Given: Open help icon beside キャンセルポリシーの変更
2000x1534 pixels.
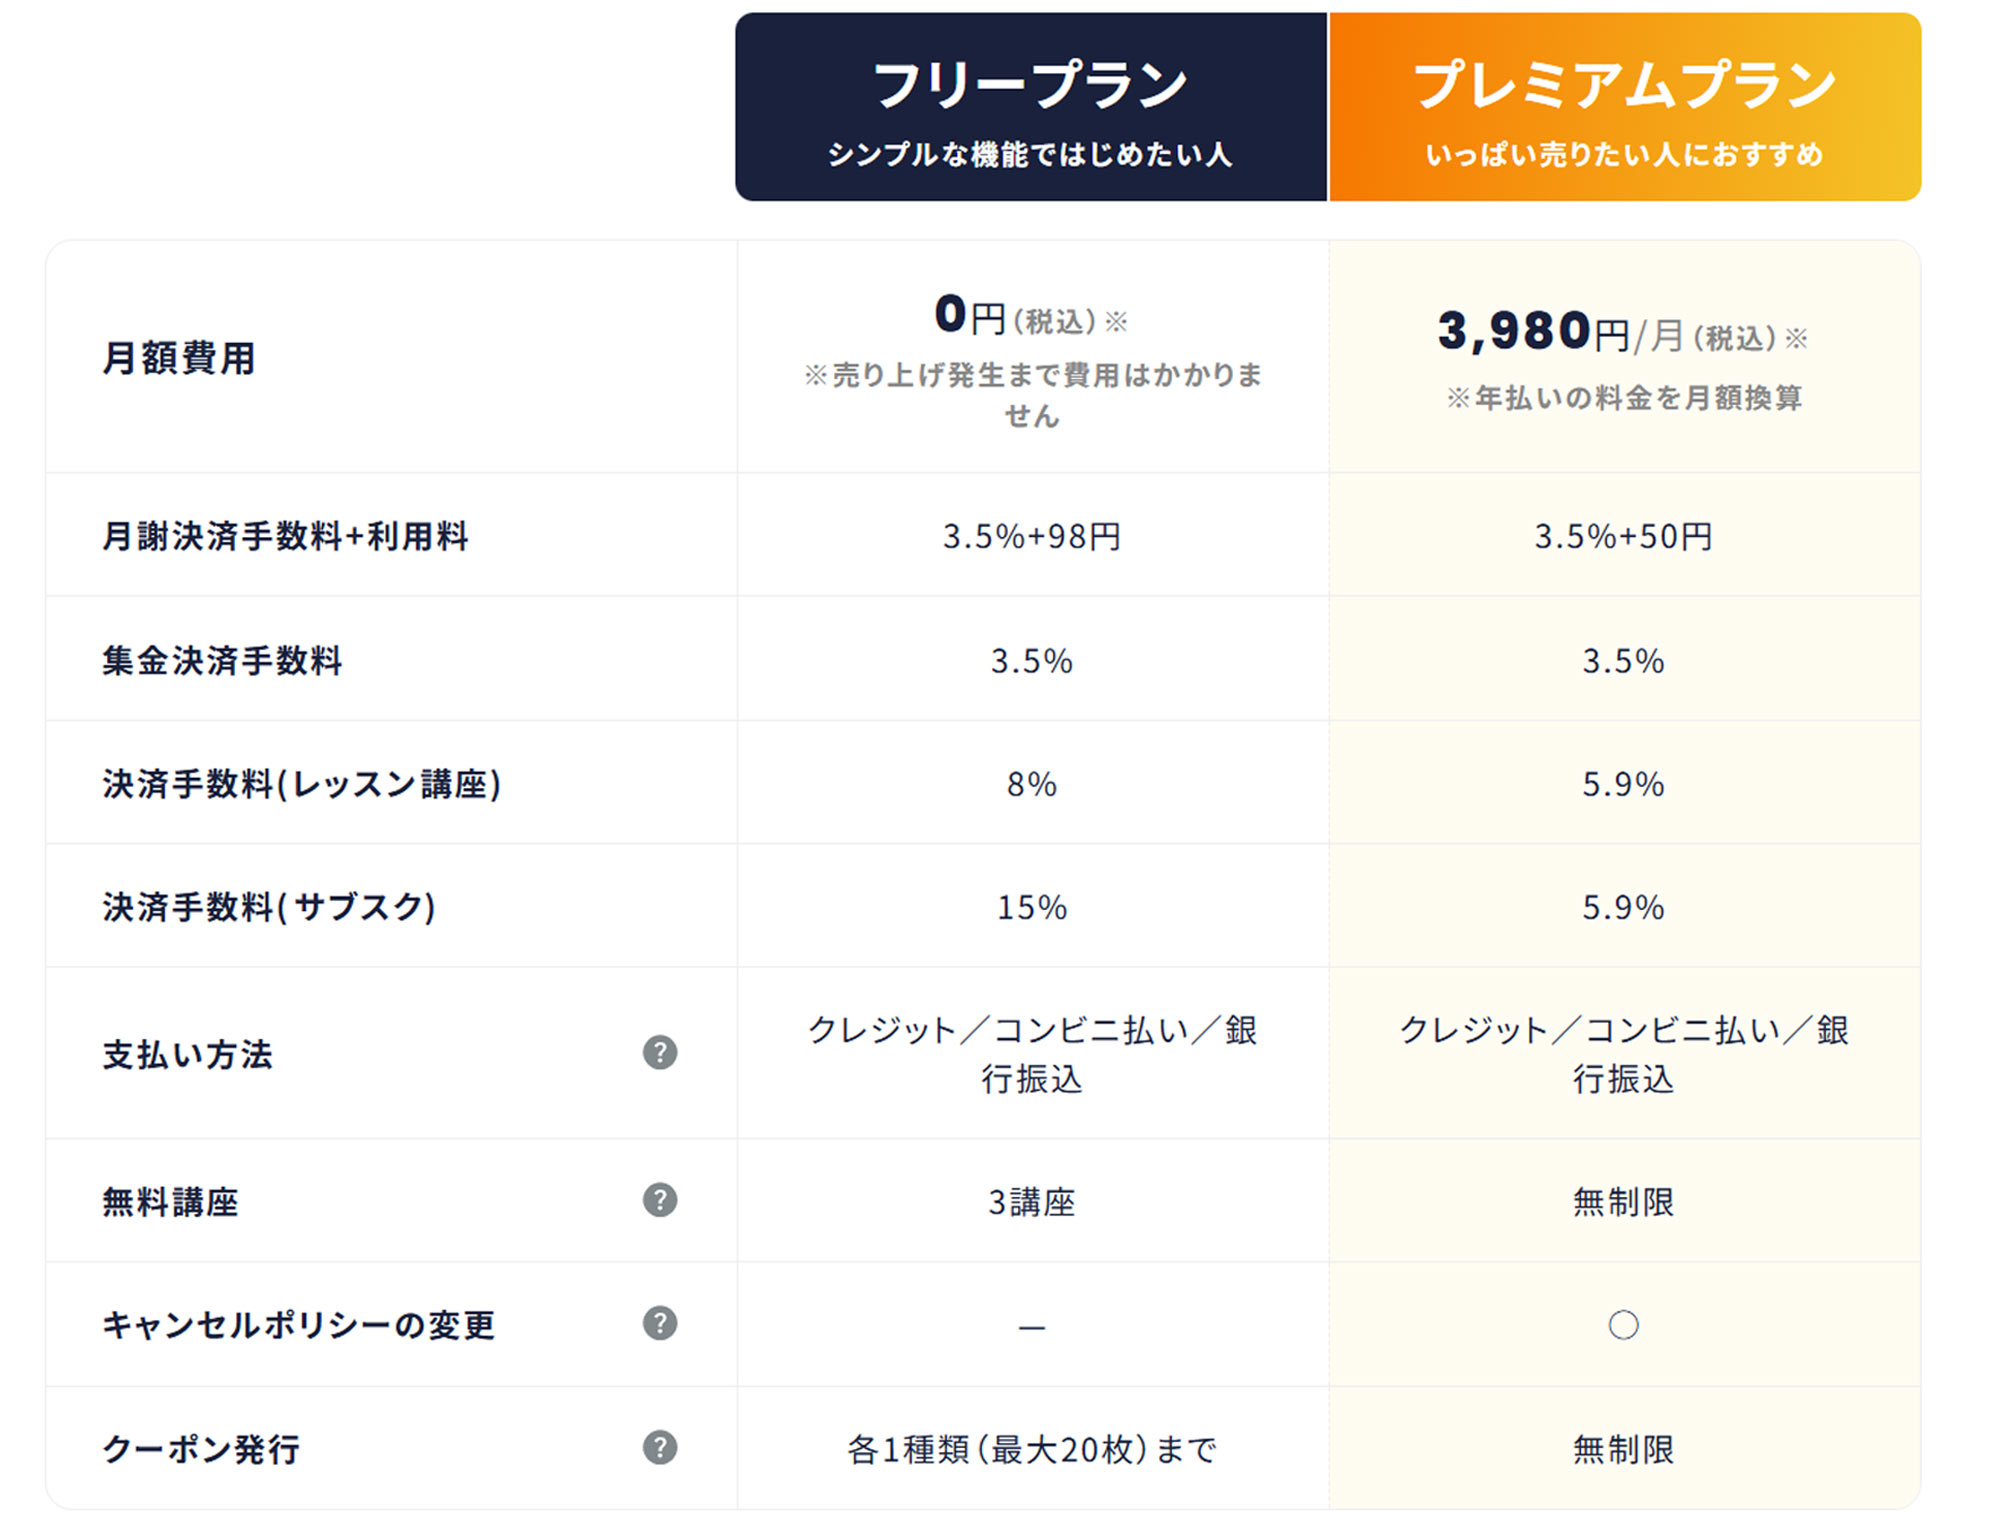Looking at the screenshot, I should [x=660, y=1323].
